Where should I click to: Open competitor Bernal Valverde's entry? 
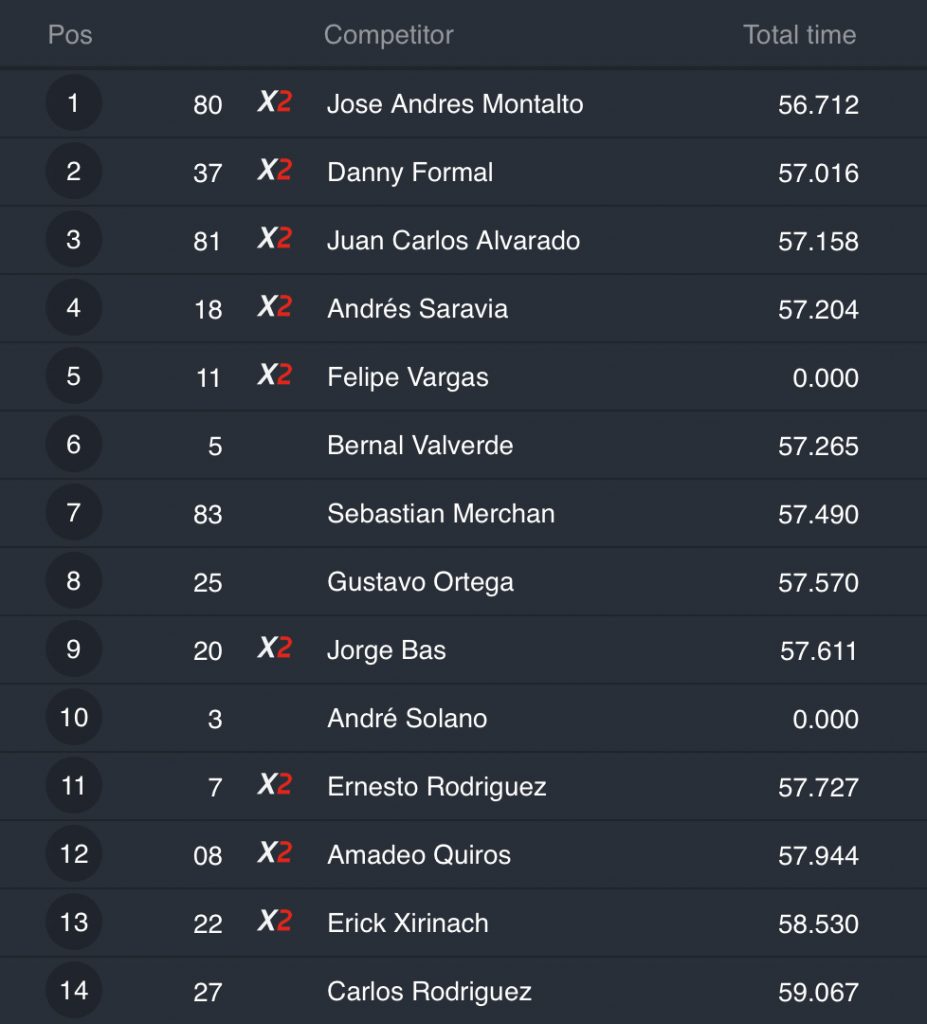(x=420, y=445)
